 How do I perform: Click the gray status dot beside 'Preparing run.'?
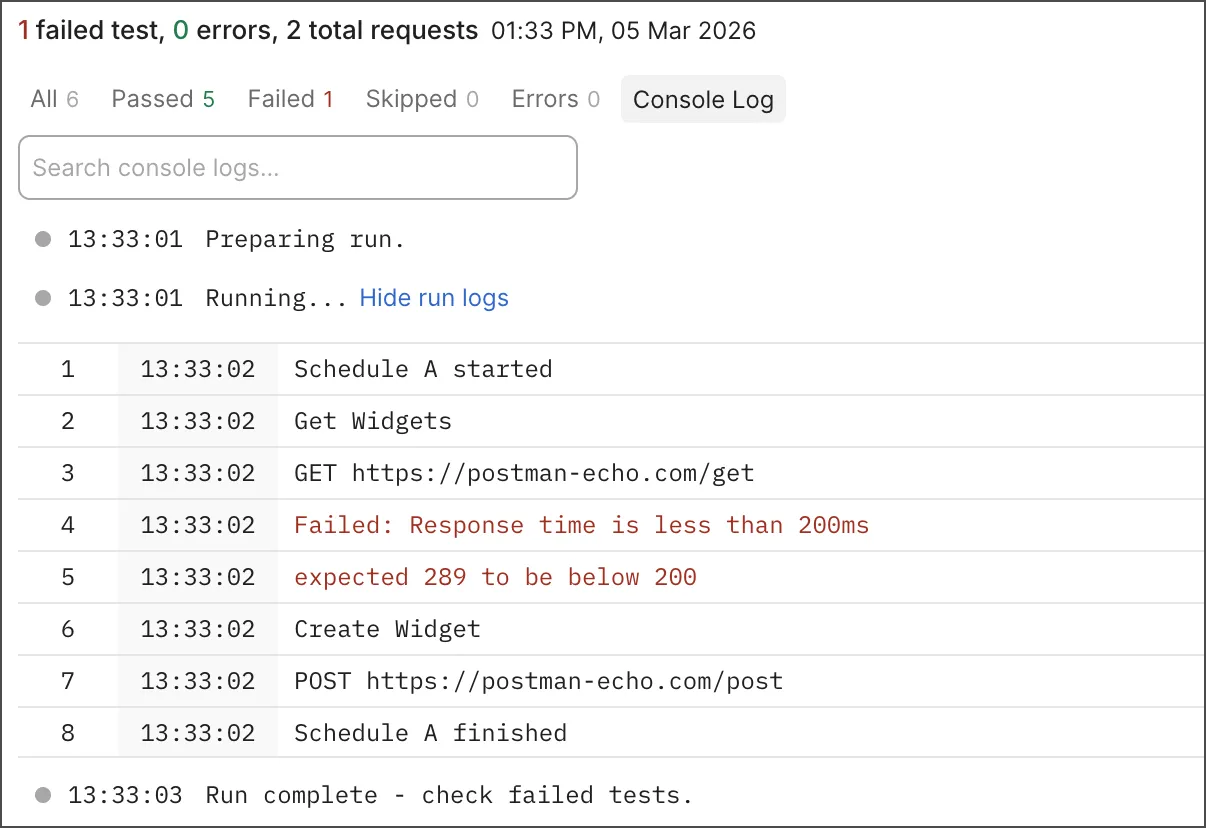[42, 239]
